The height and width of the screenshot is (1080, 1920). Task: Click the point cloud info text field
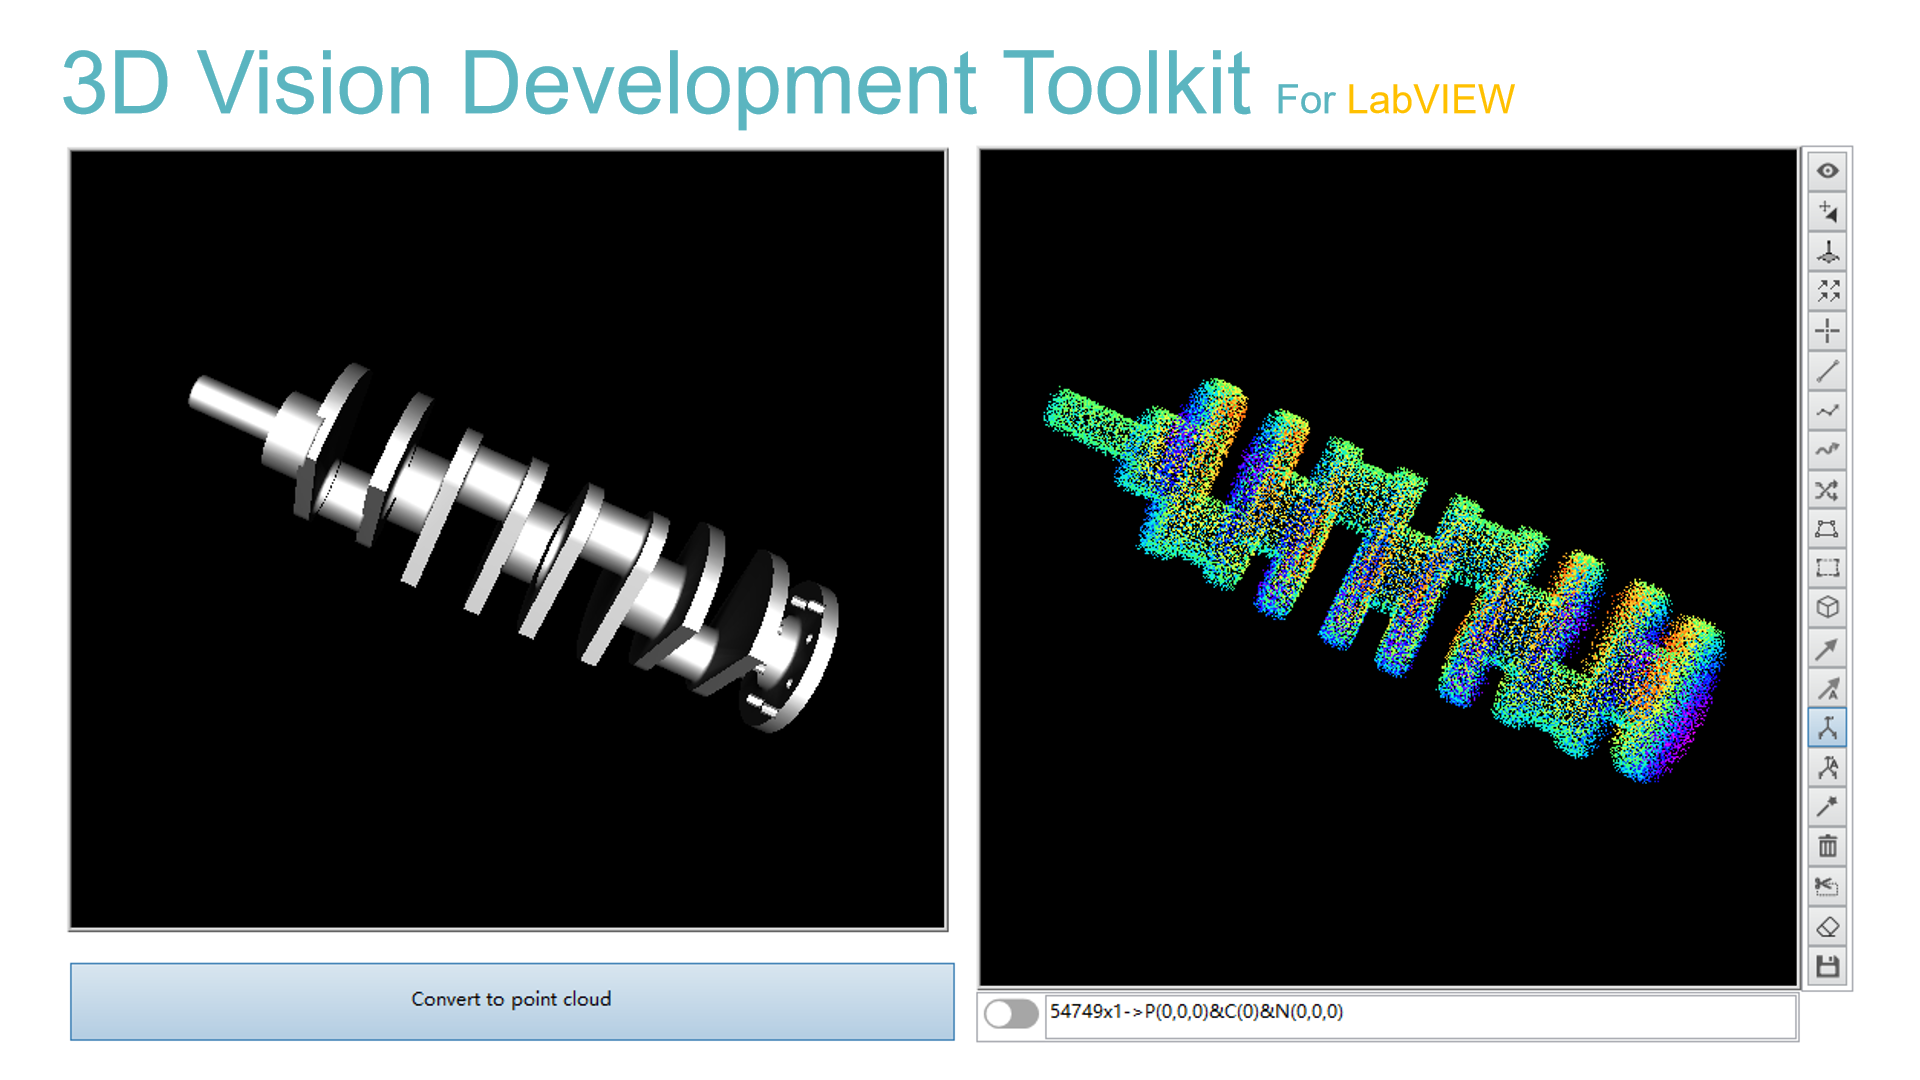point(1420,1014)
